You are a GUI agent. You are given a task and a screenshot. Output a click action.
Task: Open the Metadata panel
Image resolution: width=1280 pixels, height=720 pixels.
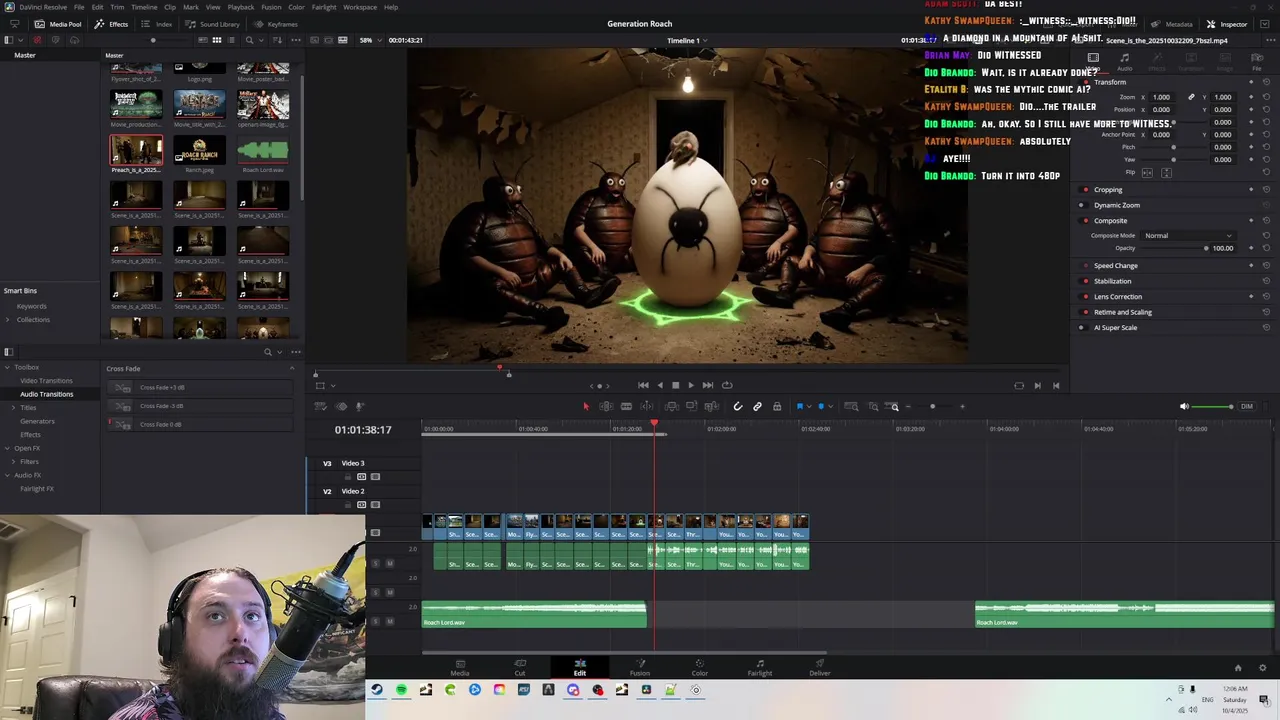coord(1172,24)
